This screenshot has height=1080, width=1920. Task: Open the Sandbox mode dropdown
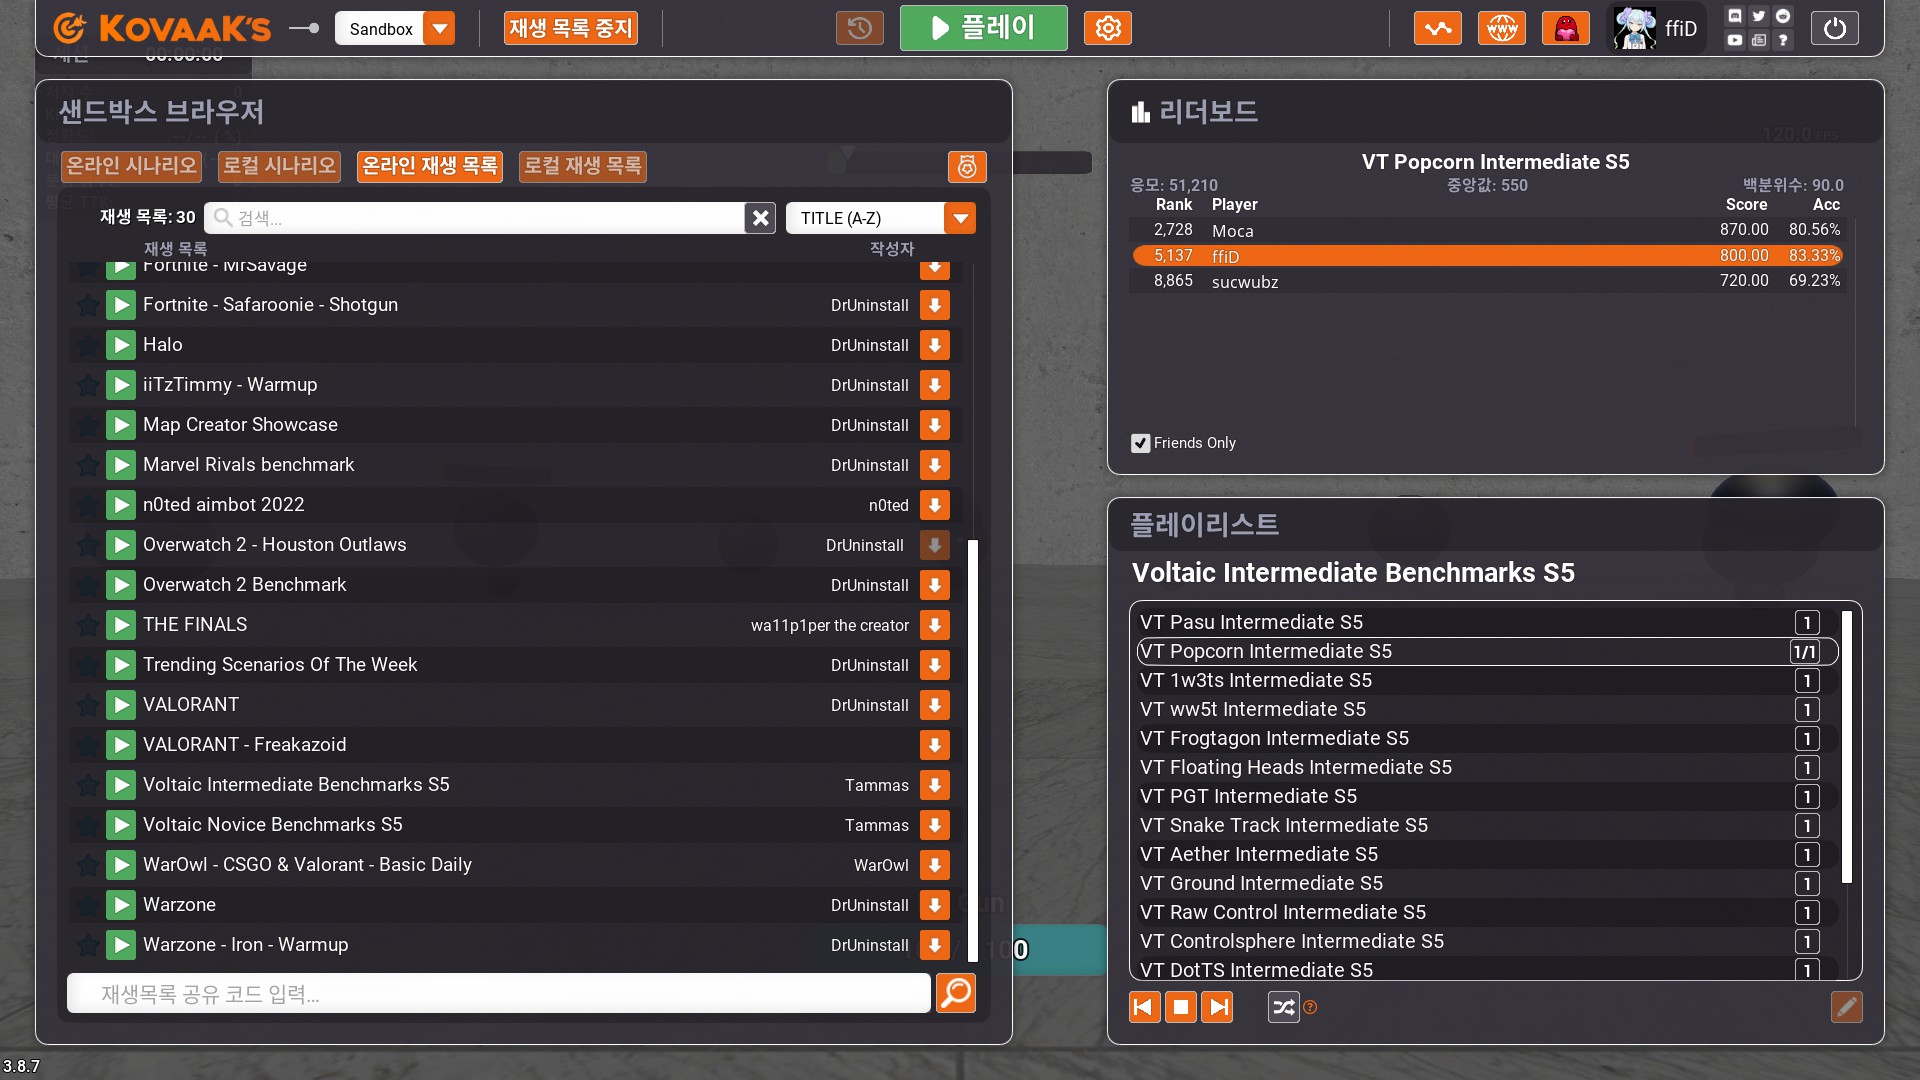439,29
